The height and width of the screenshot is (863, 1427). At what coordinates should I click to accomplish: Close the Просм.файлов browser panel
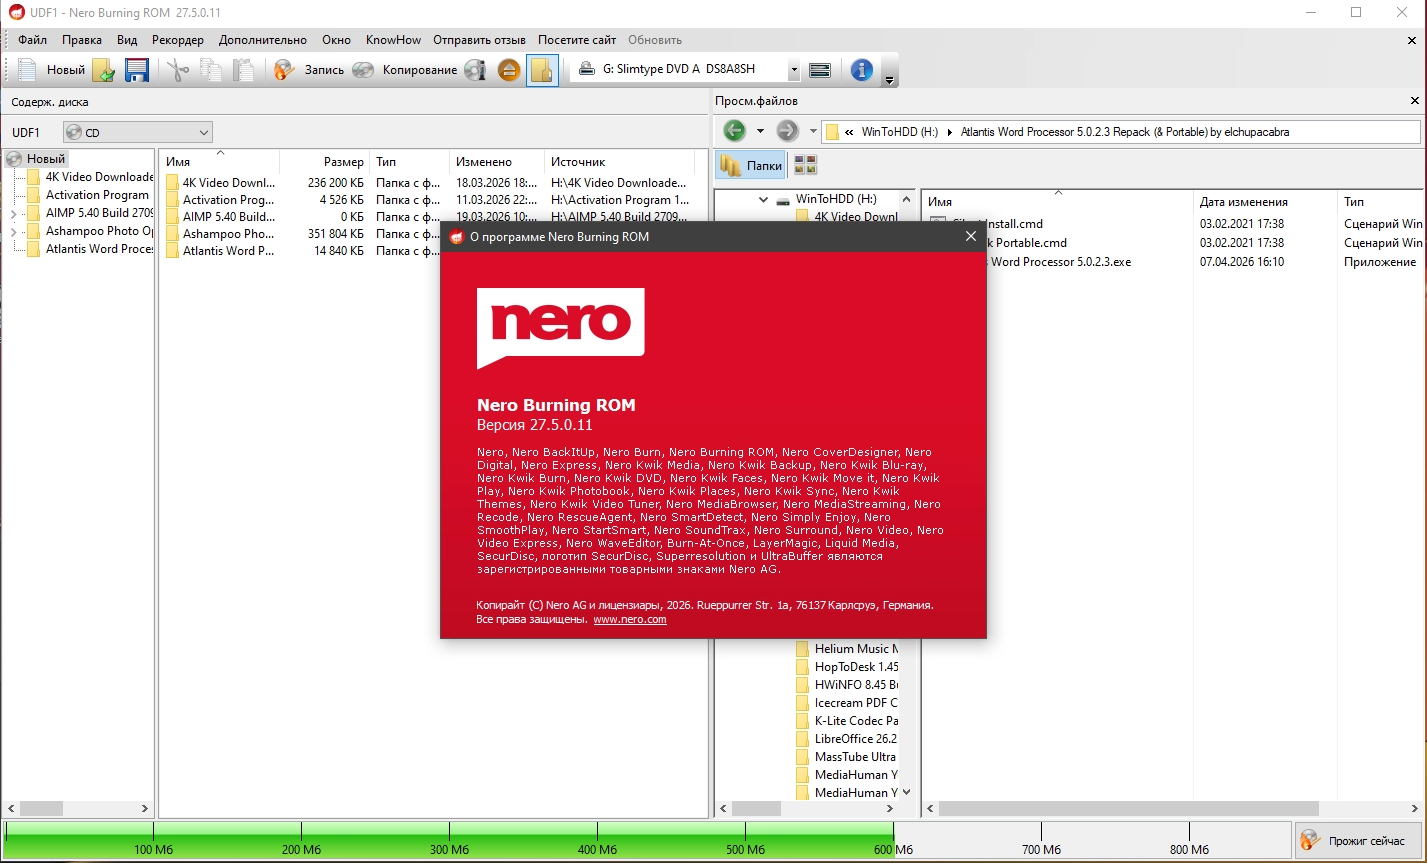coord(1415,101)
